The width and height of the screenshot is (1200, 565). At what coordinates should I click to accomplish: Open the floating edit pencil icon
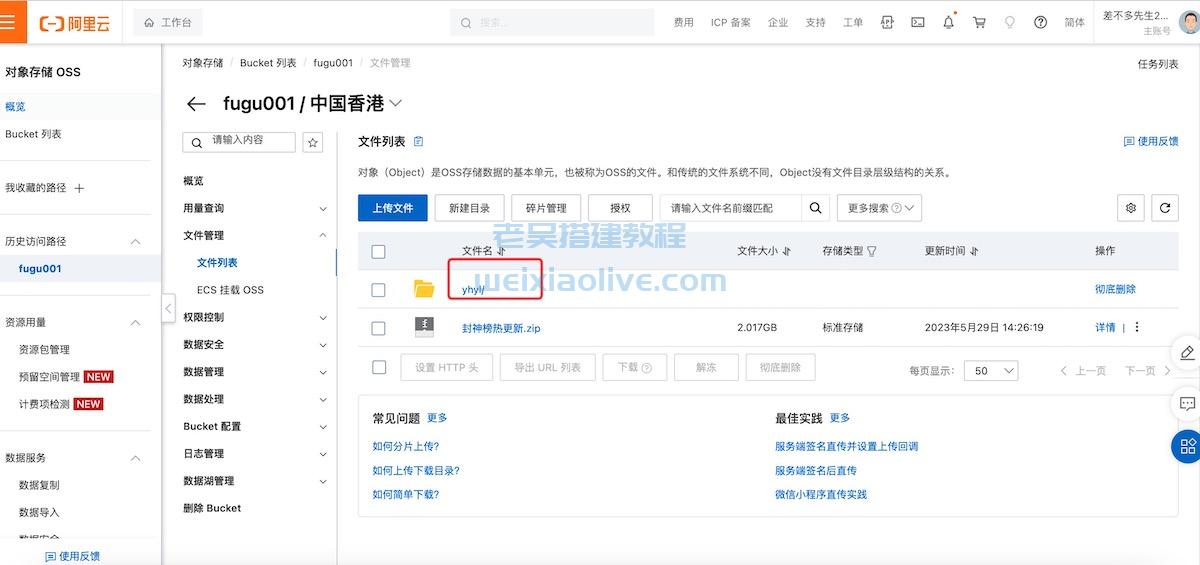[x=1187, y=353]
